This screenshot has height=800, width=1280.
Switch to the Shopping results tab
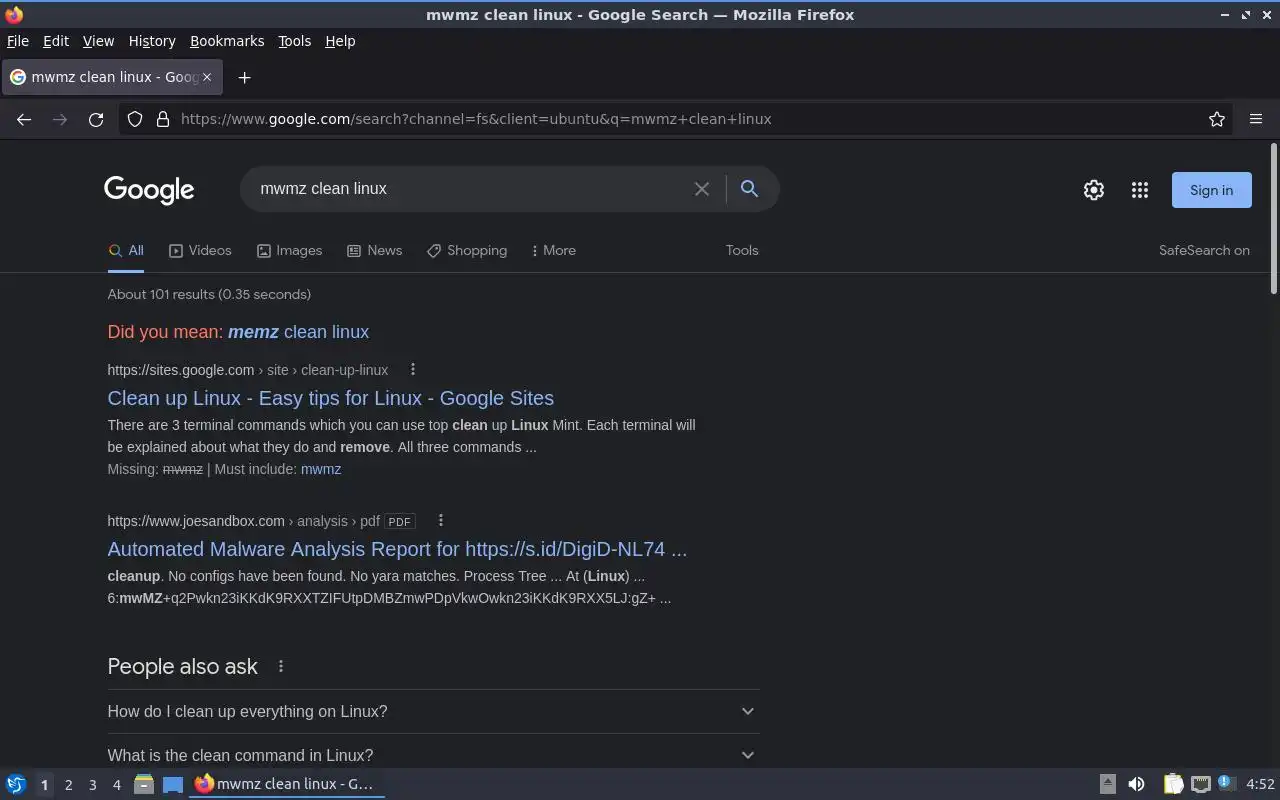click(467, 251)
